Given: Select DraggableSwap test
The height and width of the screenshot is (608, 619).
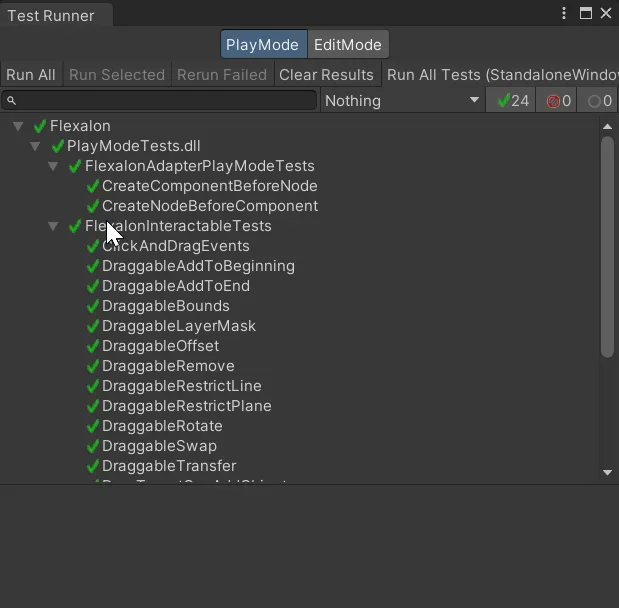Looking at the screenshot, I should (299, 446).
